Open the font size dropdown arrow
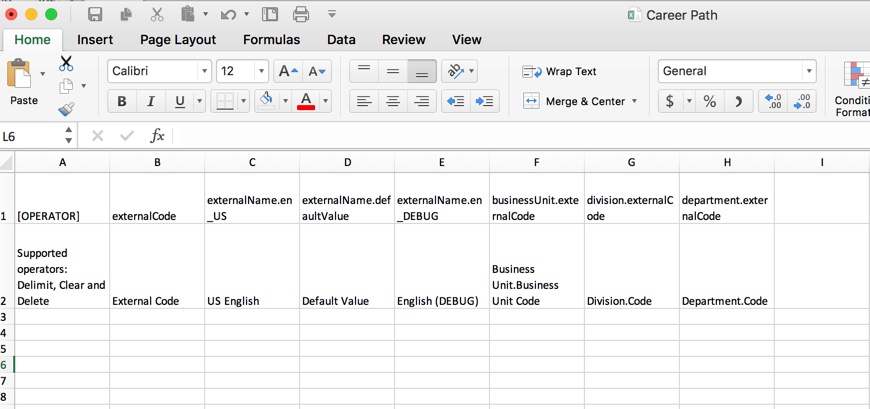This screenshot has width=870, height=409. 261,71
